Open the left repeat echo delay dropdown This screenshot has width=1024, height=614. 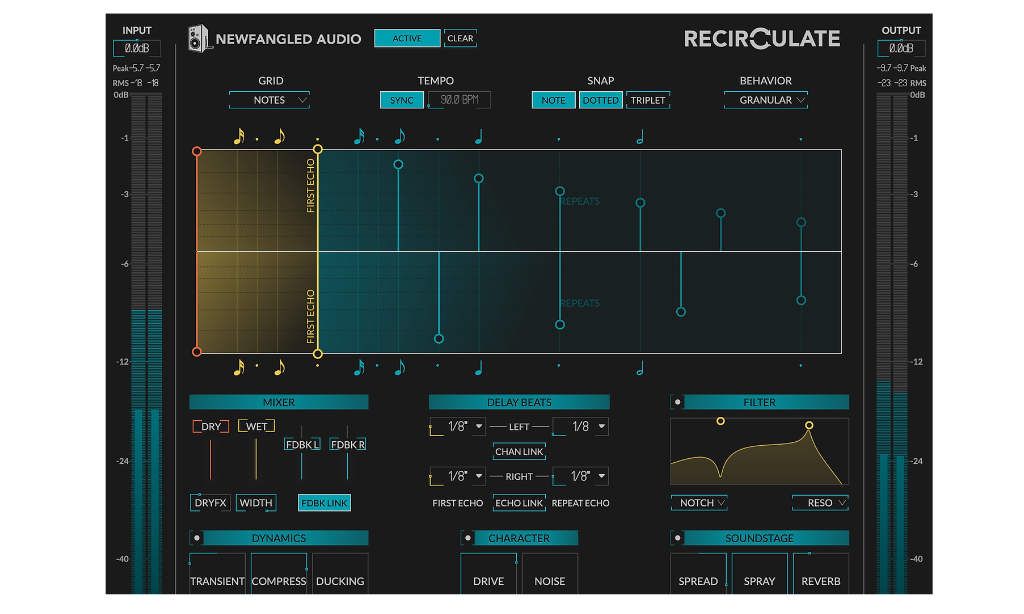tap(581, 427)
